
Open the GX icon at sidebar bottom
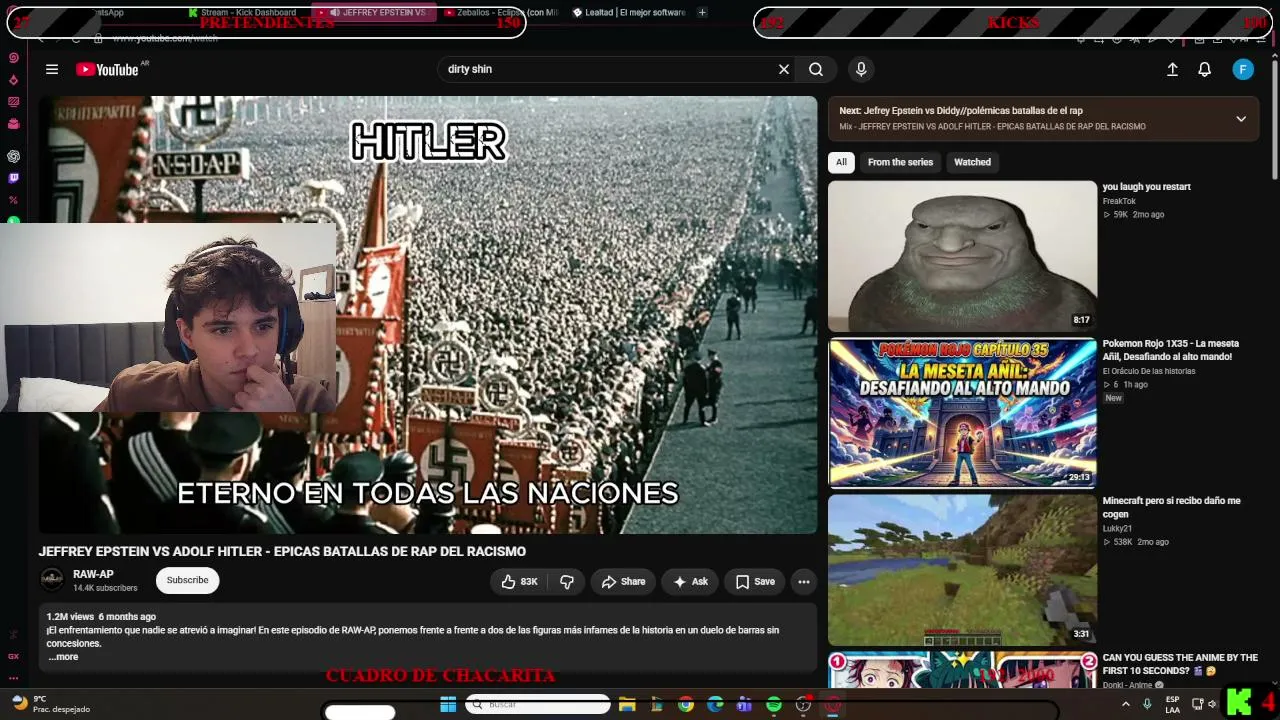click(x=13, y=657)
